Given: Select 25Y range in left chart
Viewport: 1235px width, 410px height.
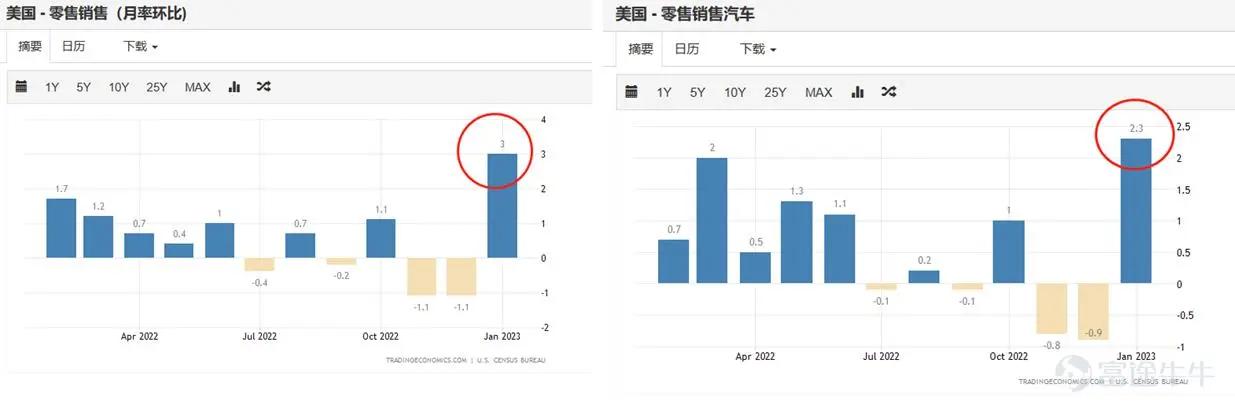Looking at the screenshot, I should 157,87.
